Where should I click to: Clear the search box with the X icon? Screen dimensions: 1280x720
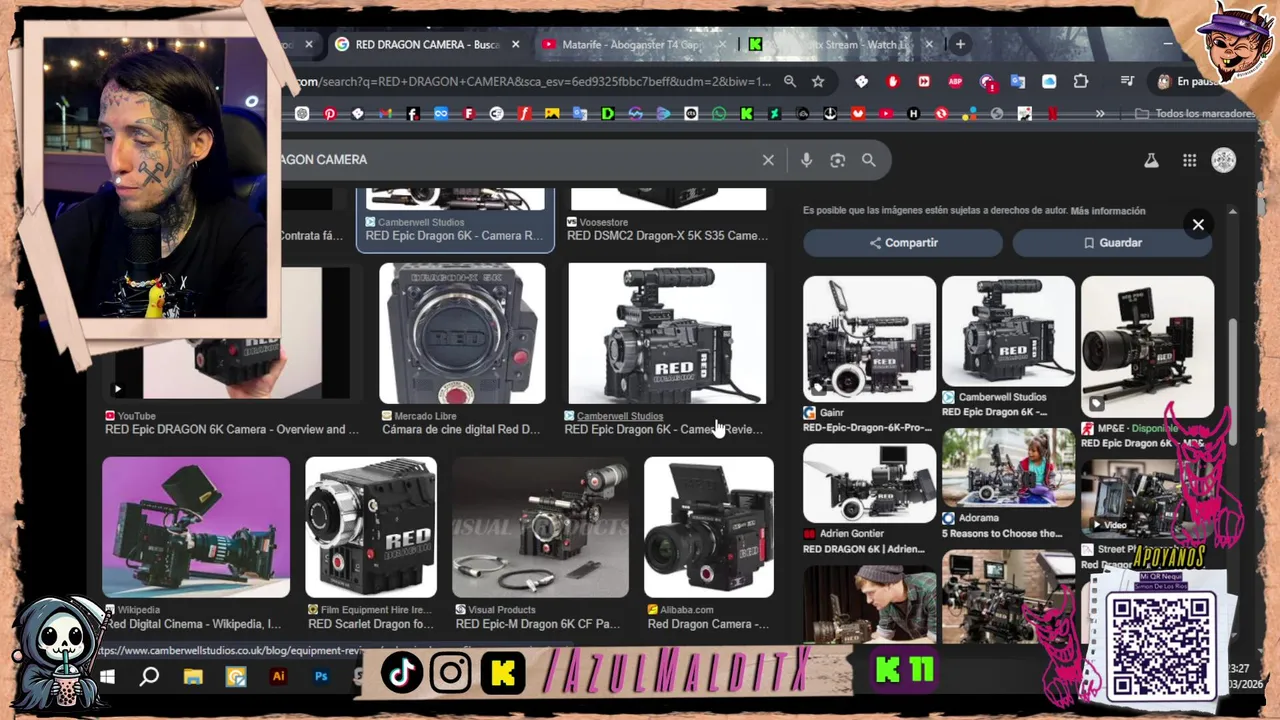[768, 160]
